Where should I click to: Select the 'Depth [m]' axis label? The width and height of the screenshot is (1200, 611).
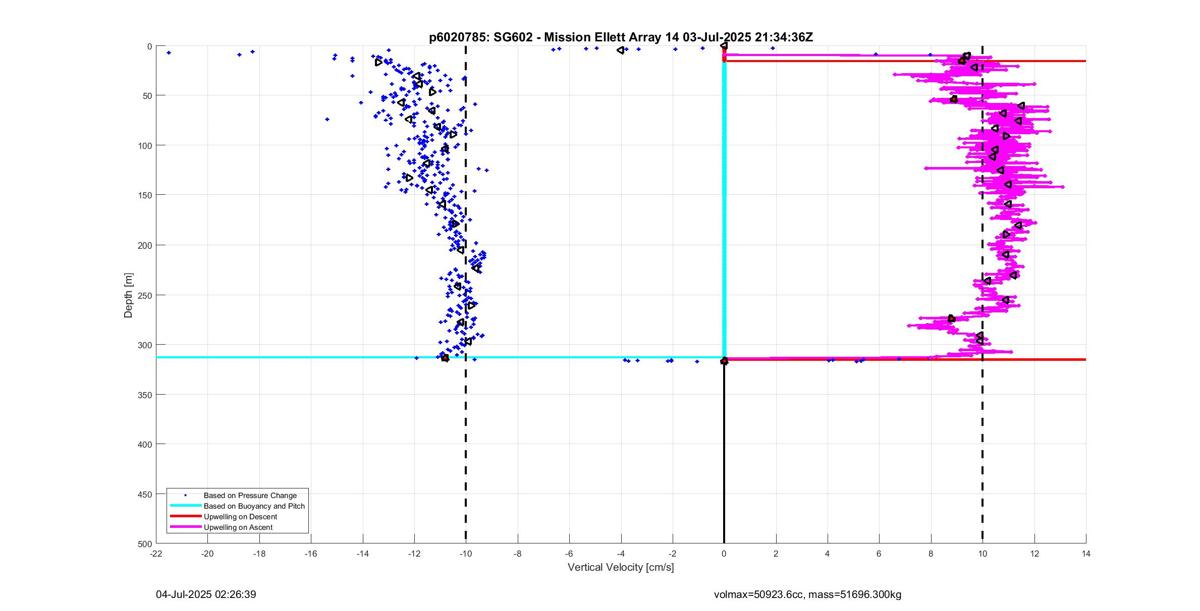coord(129,295)
